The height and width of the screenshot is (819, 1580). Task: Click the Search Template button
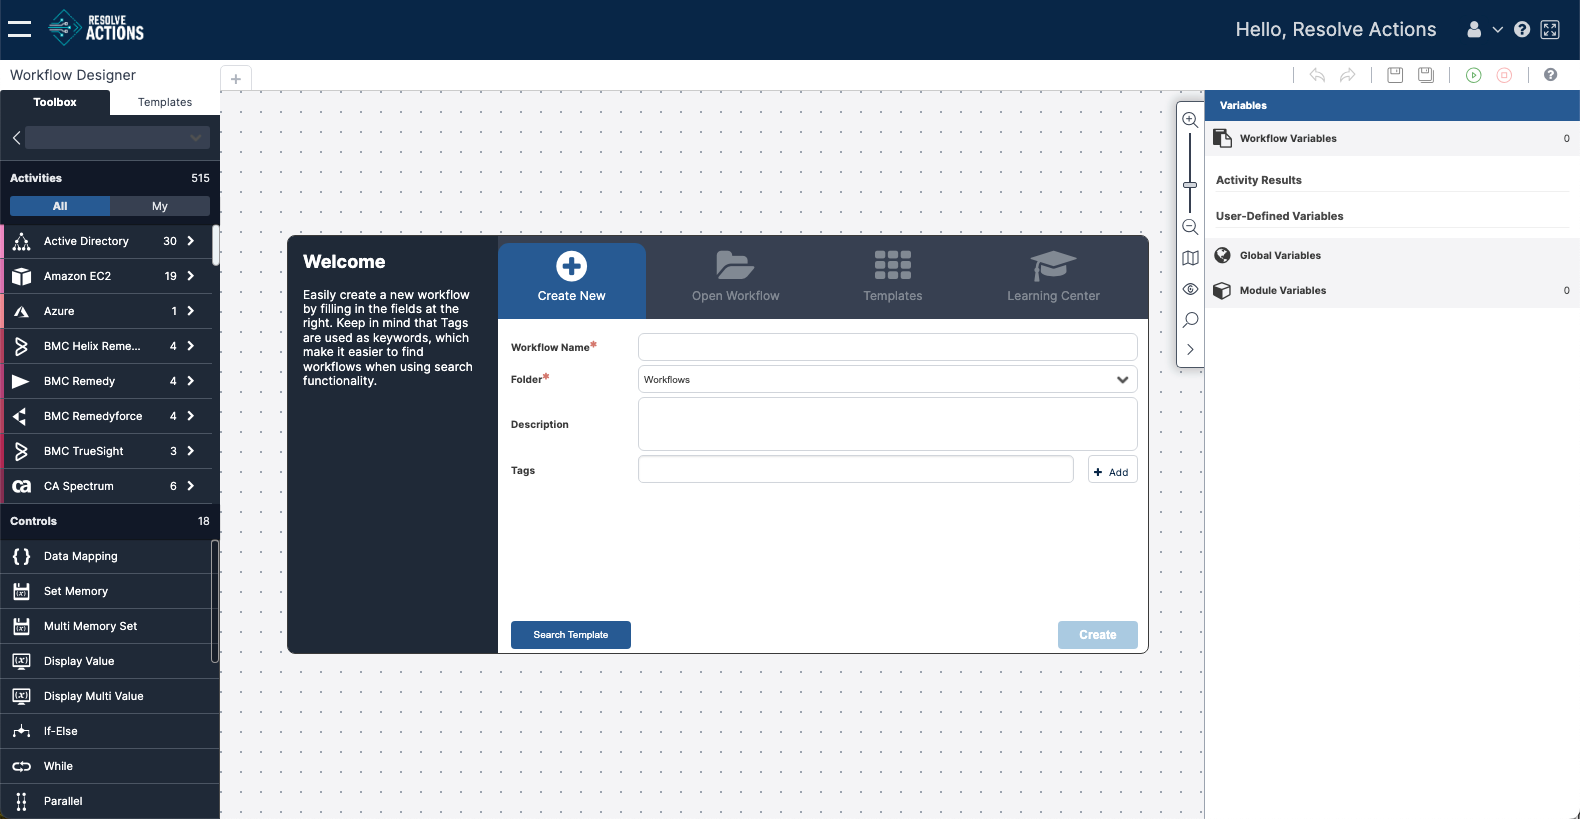pos(571,635)
